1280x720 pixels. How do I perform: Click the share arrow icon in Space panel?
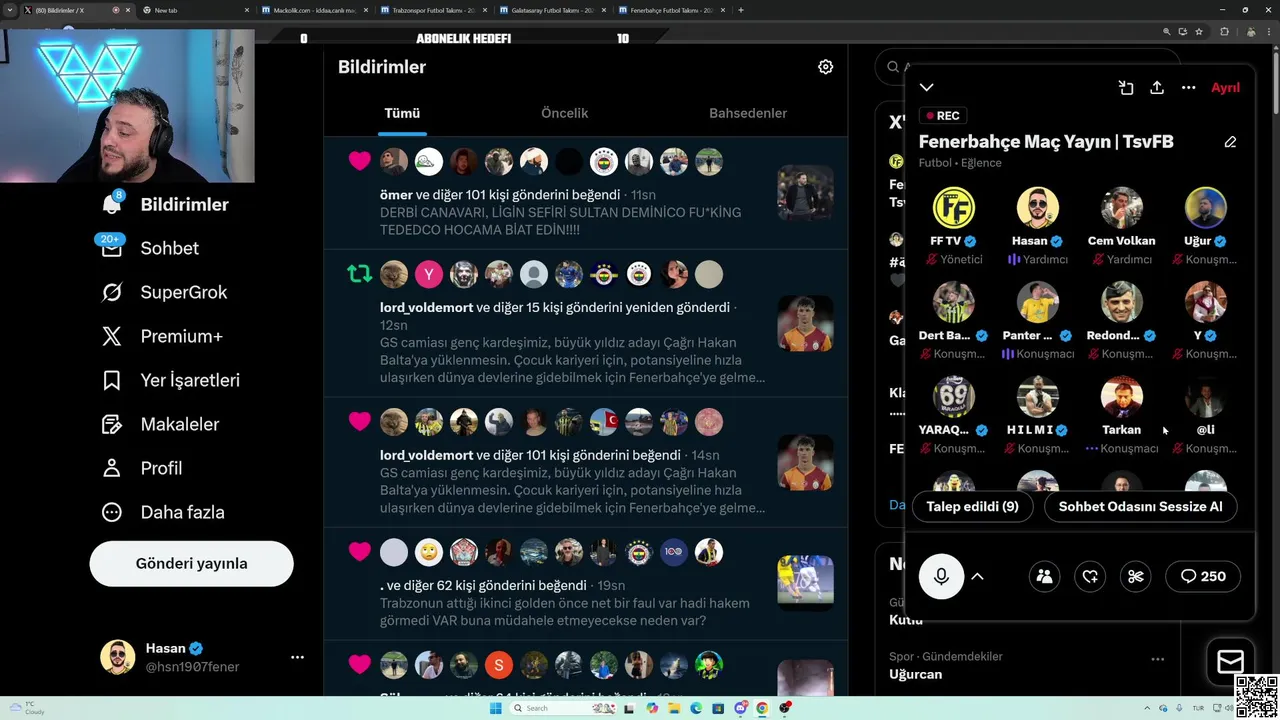tap(1157, 88)
